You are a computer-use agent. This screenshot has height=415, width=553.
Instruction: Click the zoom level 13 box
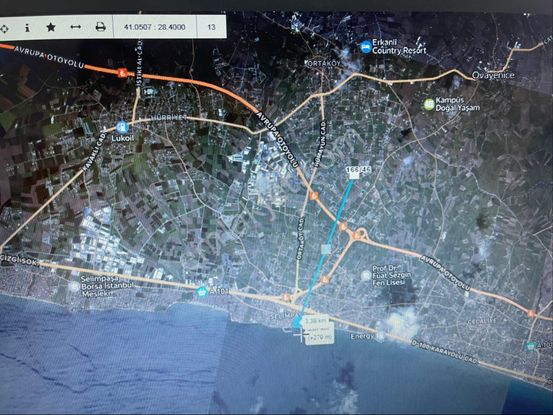point(211,27)
